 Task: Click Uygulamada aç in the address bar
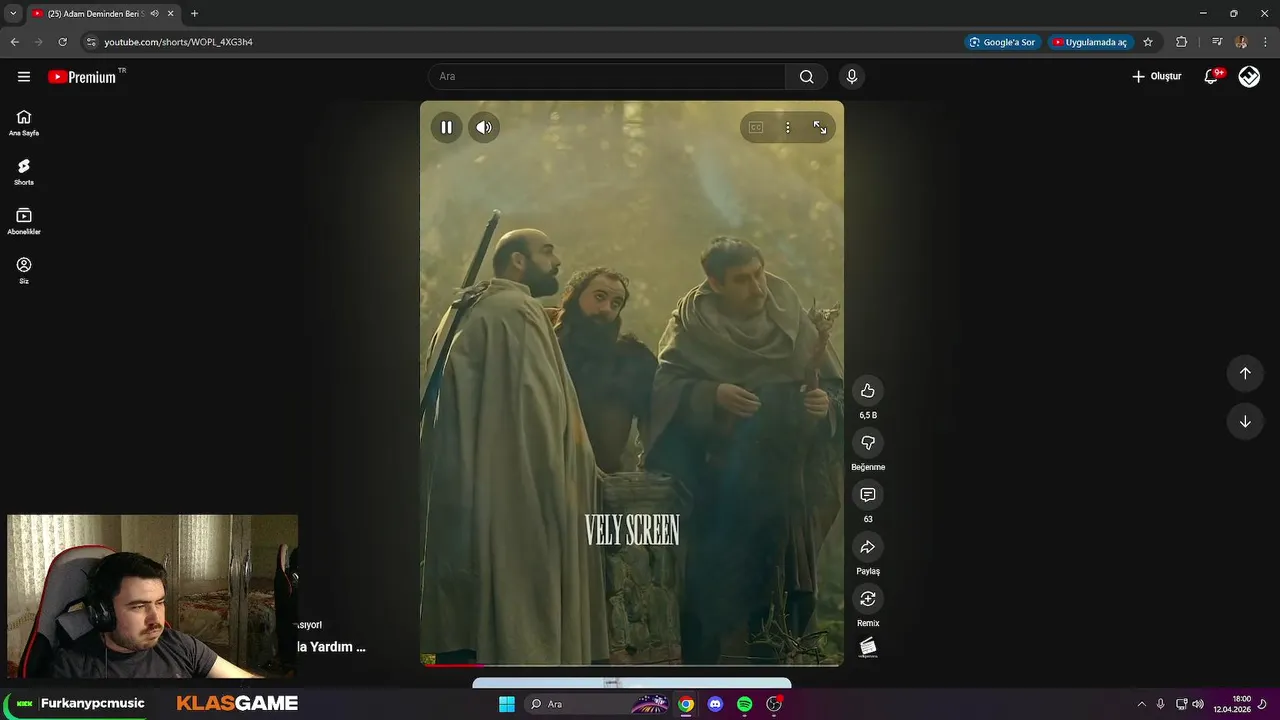pyautogui.click(x=1090, y=42)
